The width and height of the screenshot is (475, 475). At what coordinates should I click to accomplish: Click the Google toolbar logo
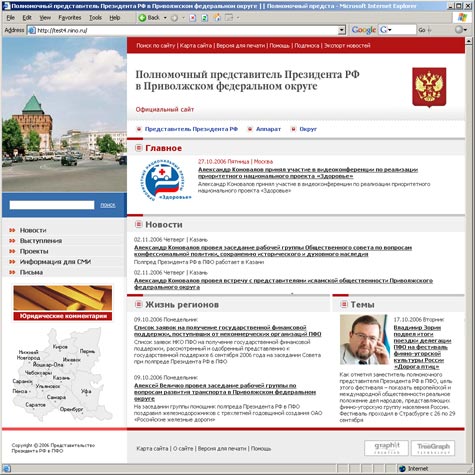(364, 30)
